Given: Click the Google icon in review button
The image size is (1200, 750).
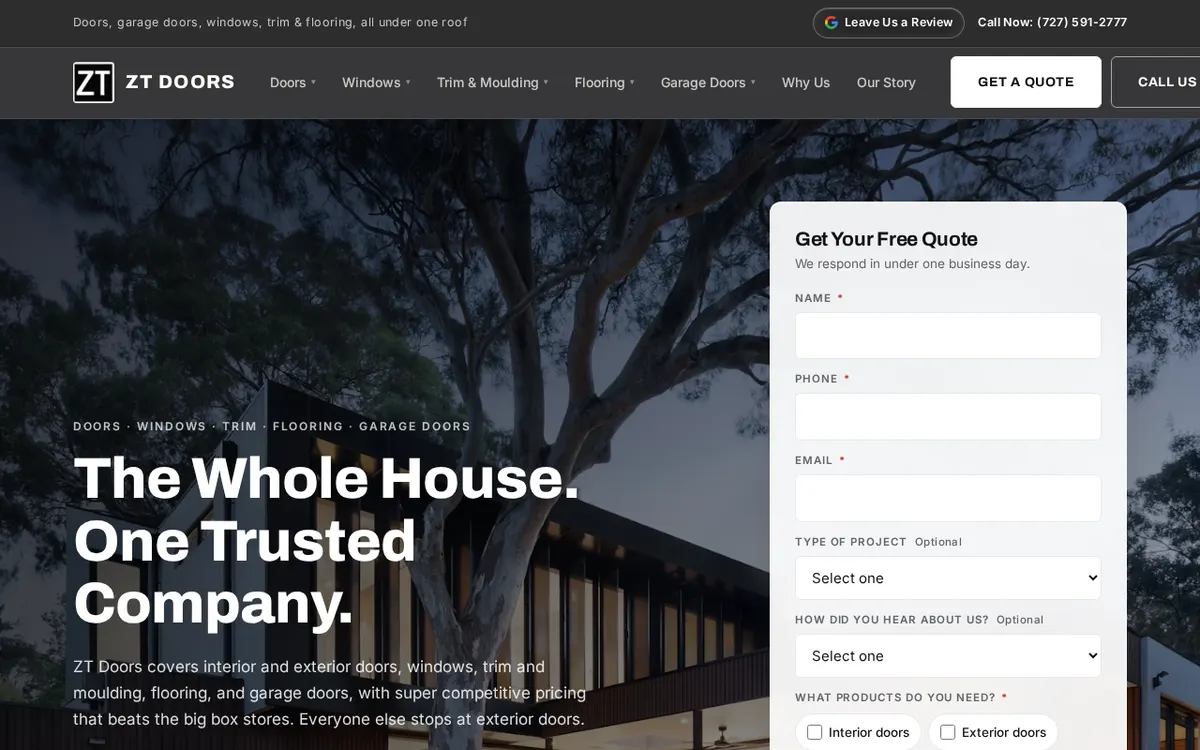Looking at the screenshot, I should (831, 22).
